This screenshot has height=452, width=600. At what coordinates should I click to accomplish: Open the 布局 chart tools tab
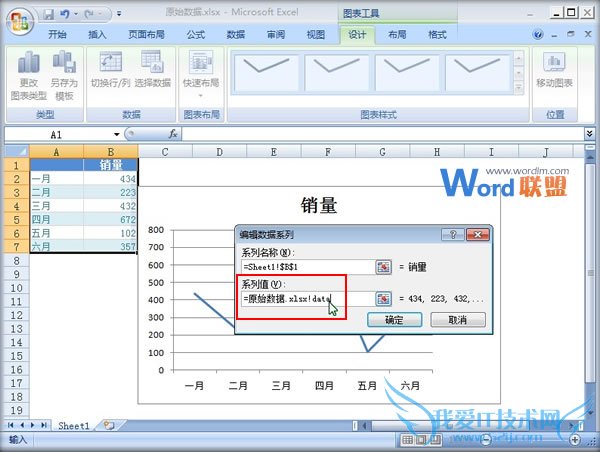tap(397, 34)
